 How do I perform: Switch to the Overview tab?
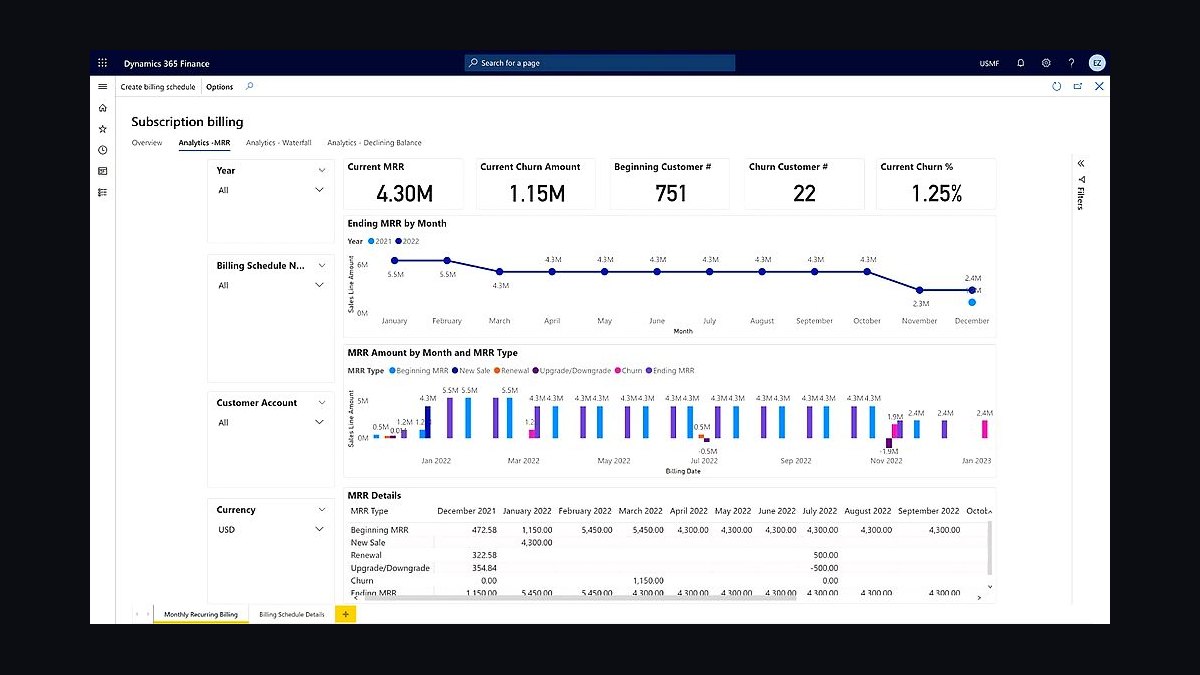147,143
